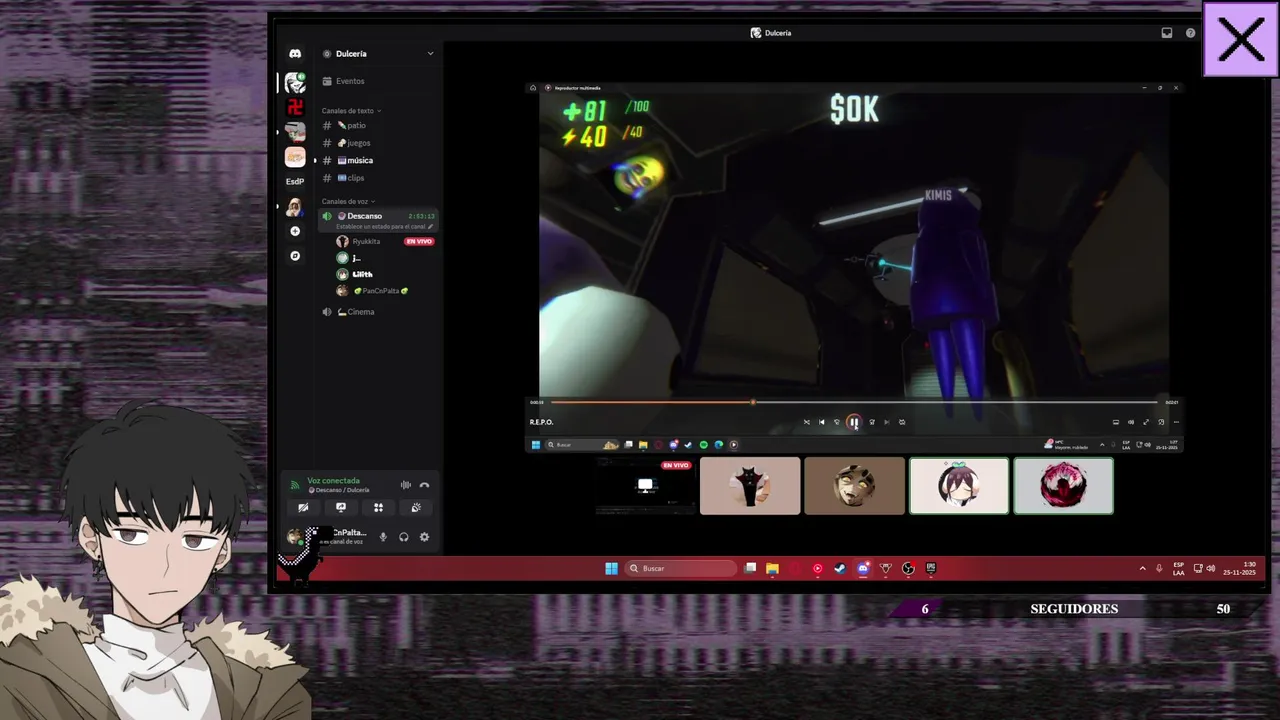The image size is (1280, 720).
Task: Edit the Descanso channel status pencil icon
Action: pos(431,227)
